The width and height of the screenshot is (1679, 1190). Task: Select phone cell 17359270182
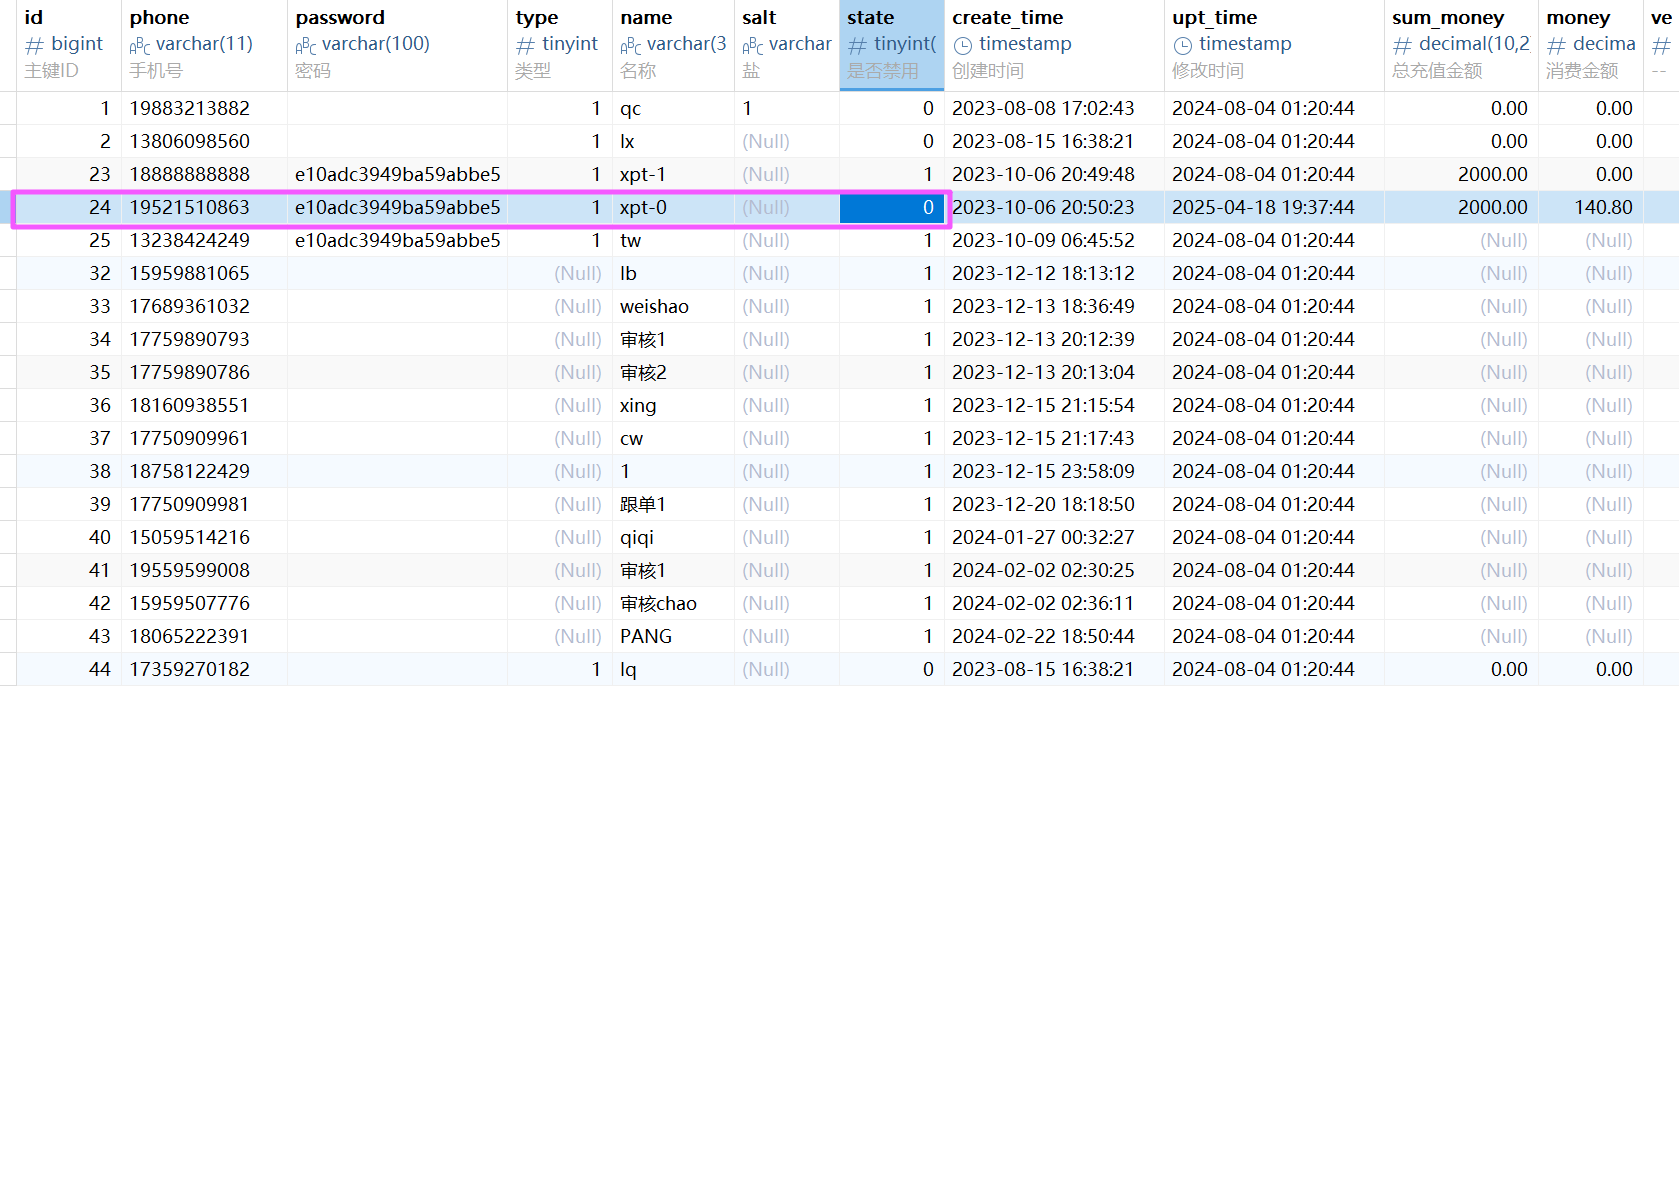(204, 669)
